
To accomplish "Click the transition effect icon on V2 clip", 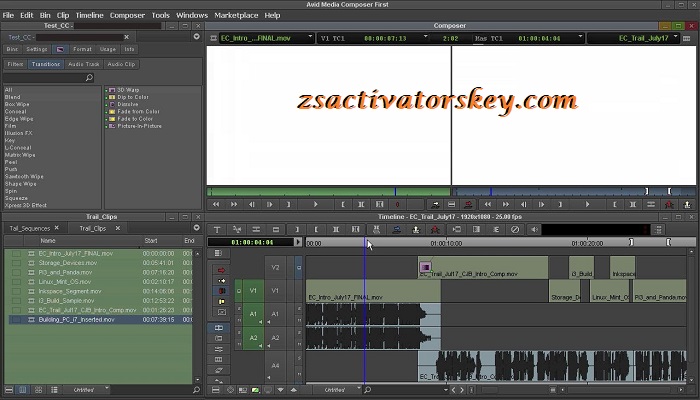I will point(425,267).
